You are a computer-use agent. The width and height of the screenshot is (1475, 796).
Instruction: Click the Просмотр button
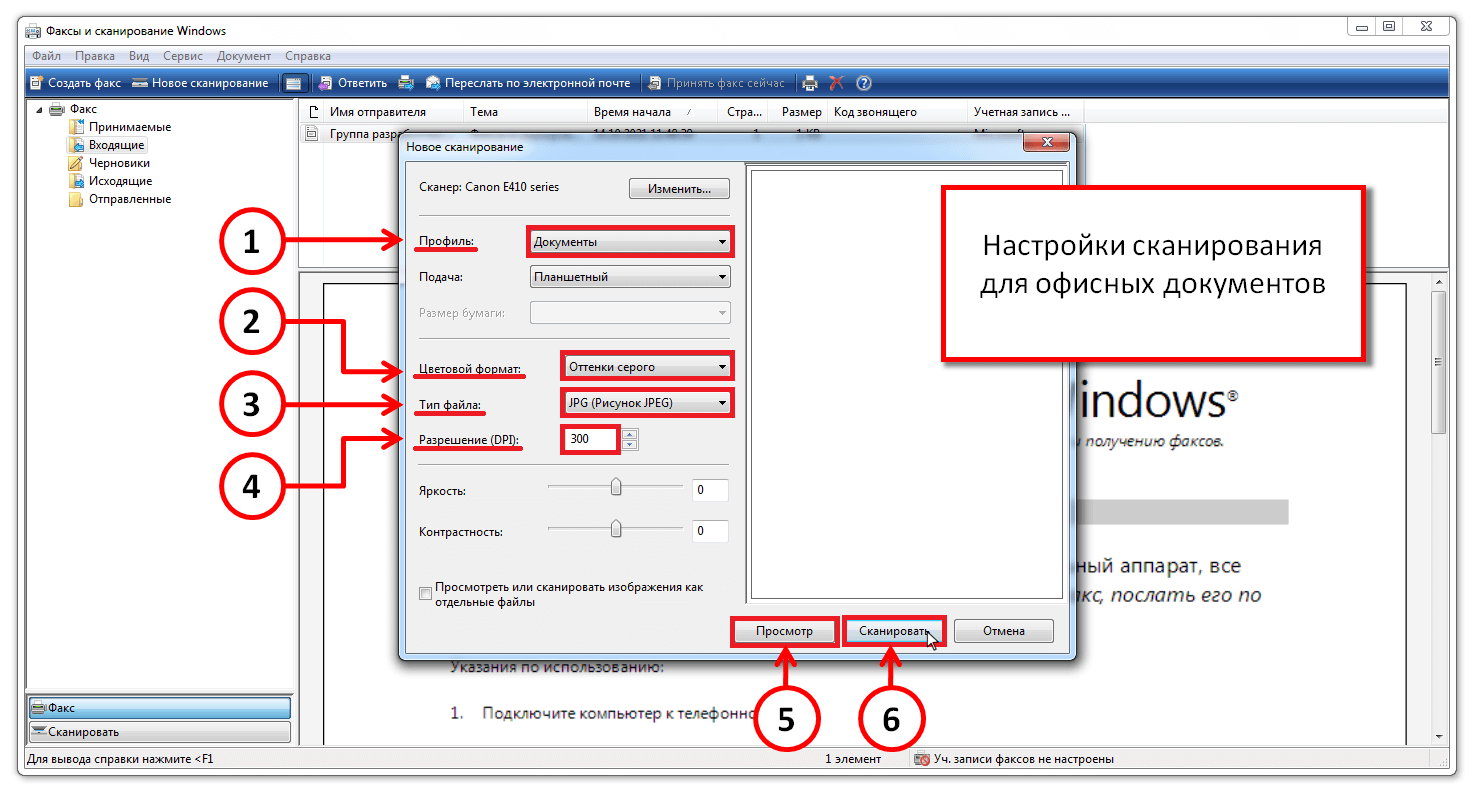[x=784, y=631]
